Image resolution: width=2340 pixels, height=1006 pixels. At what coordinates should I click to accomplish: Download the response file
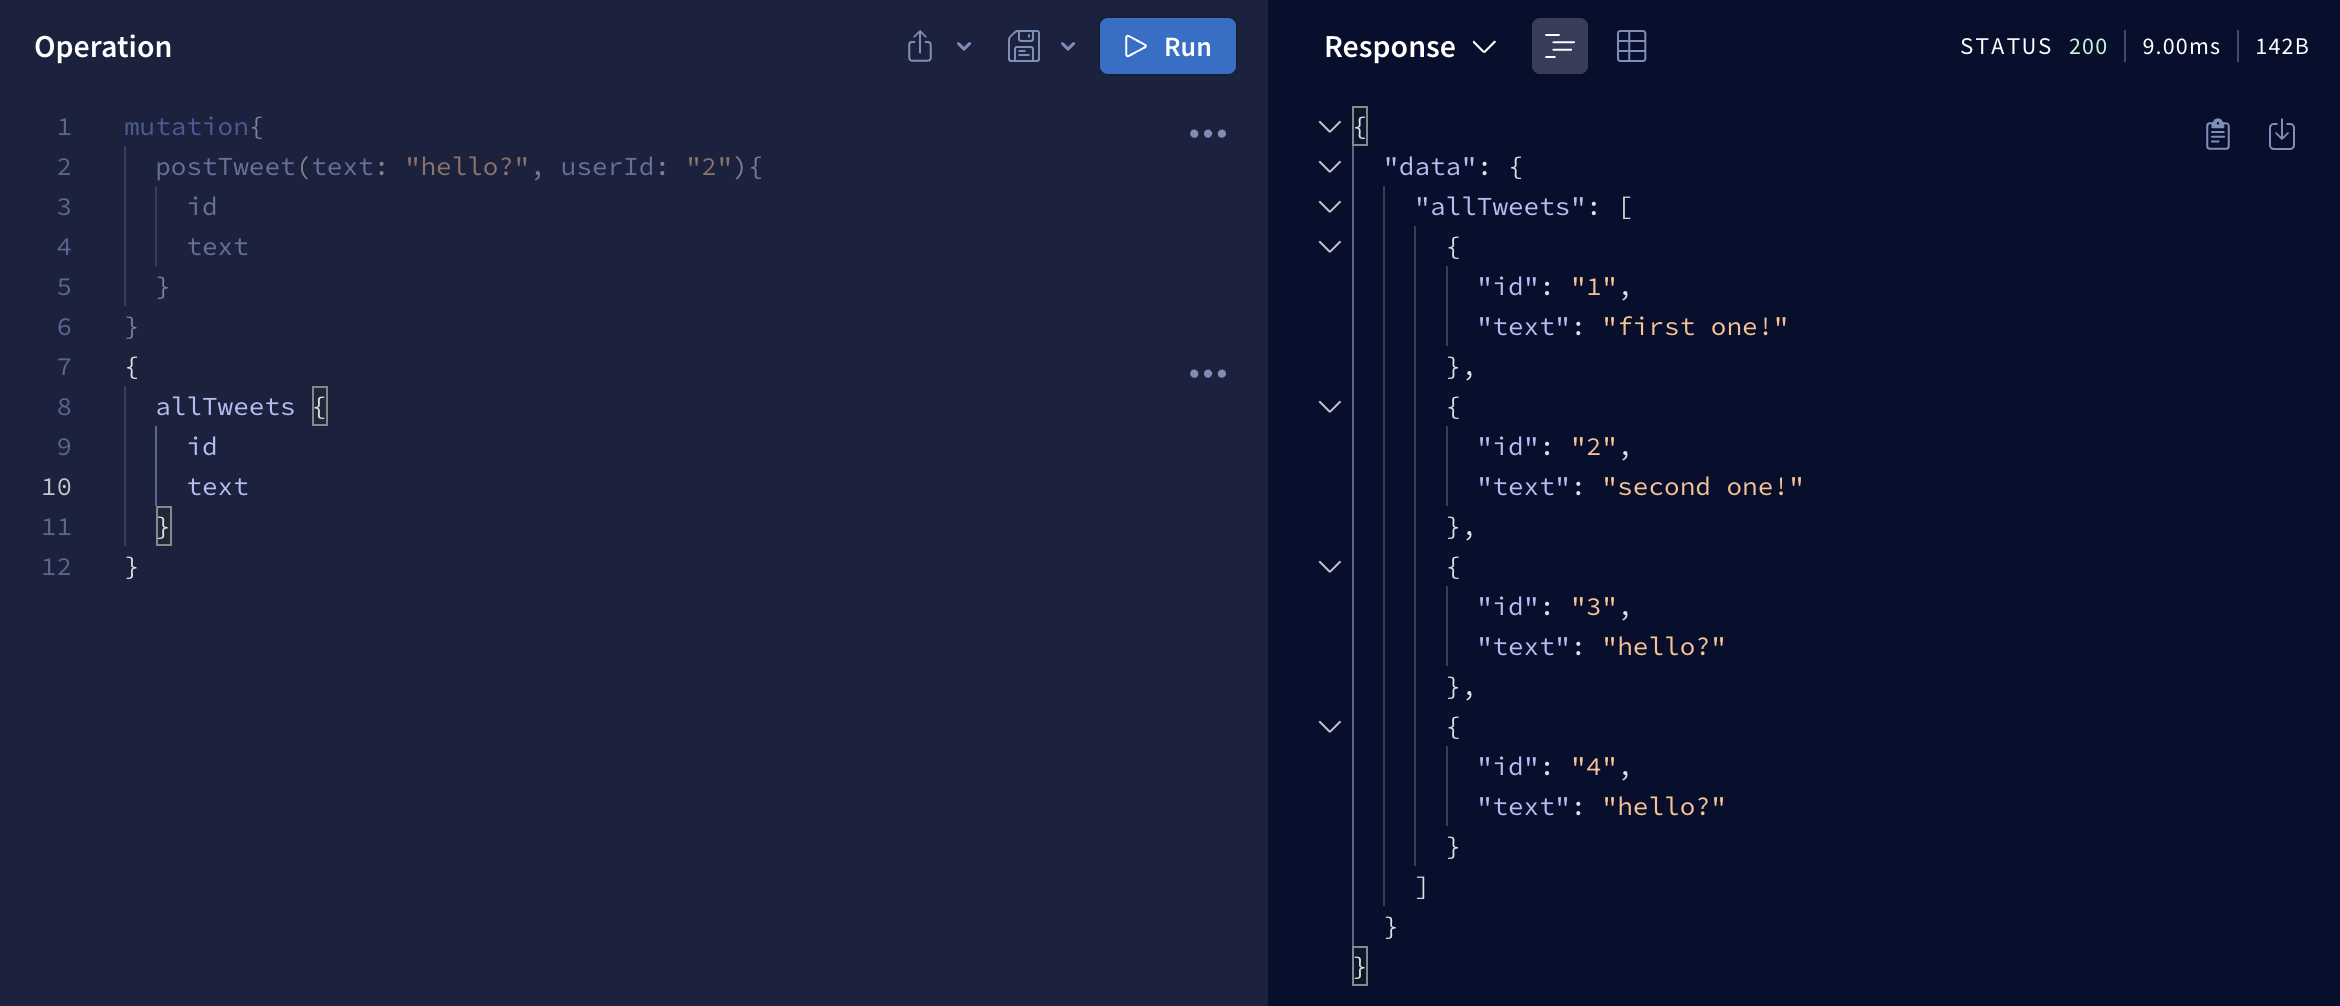[x=2282, y=134]
